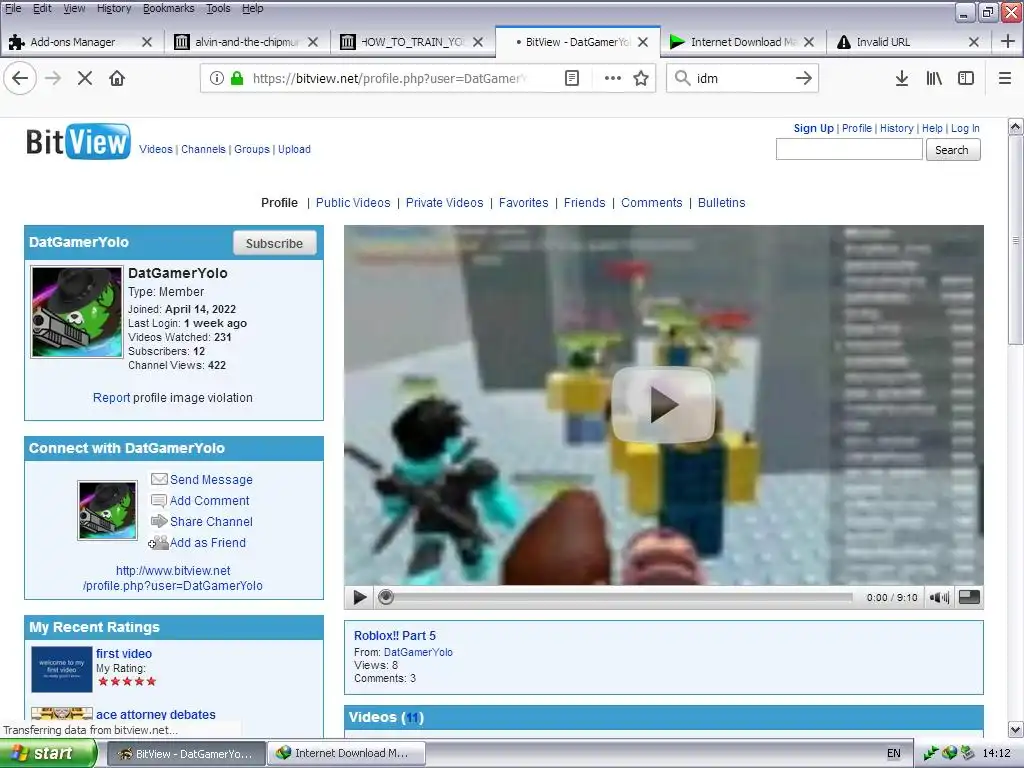This screenshot has height=768, width=1024.
Task: Open the Edit menu
Action: coord(42,8)
